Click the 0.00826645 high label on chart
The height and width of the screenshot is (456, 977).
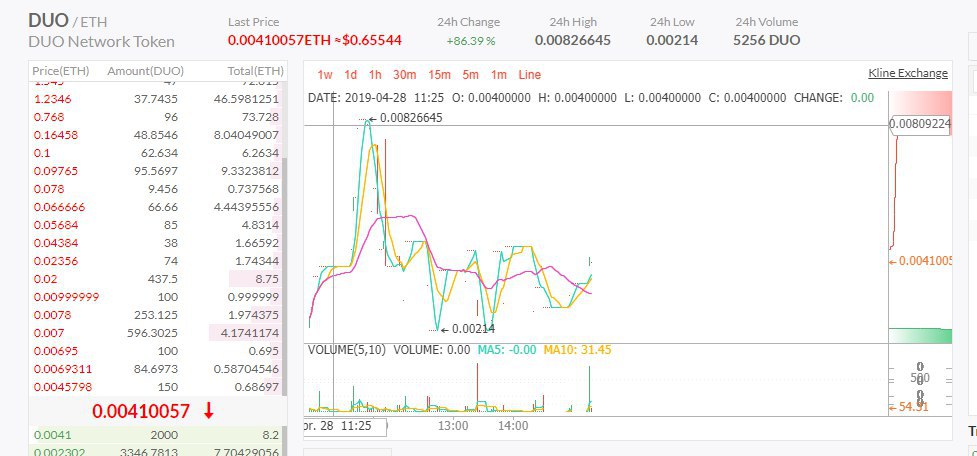pos(411,118)
